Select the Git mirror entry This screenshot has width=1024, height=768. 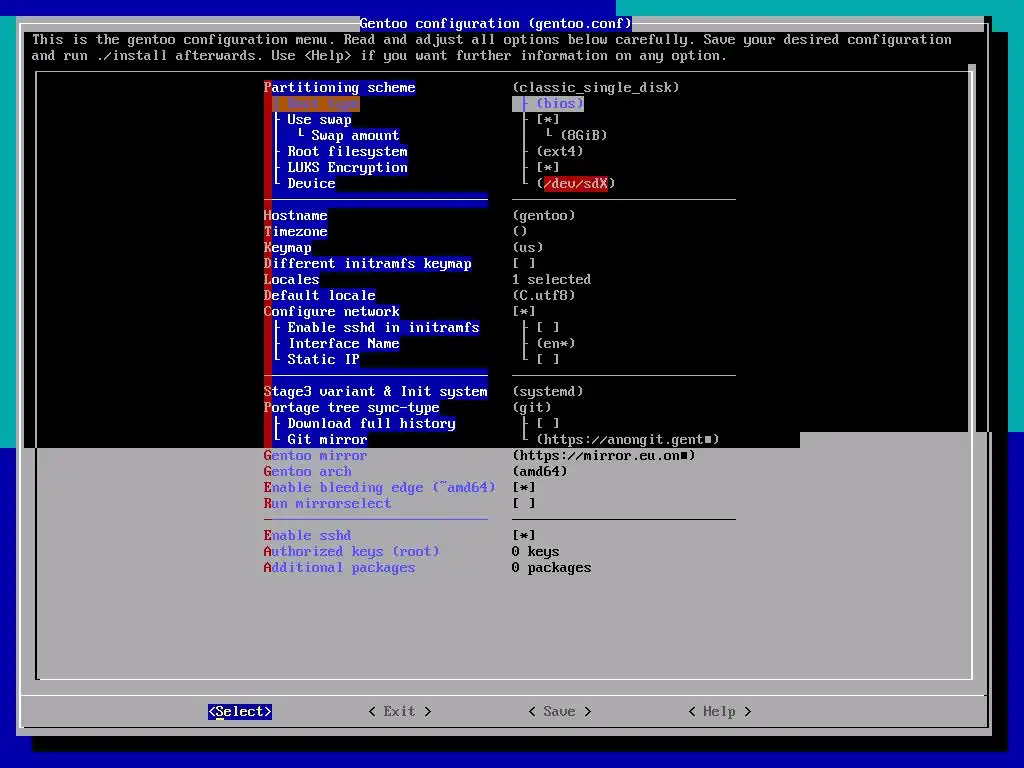click(x=327, y=440)
